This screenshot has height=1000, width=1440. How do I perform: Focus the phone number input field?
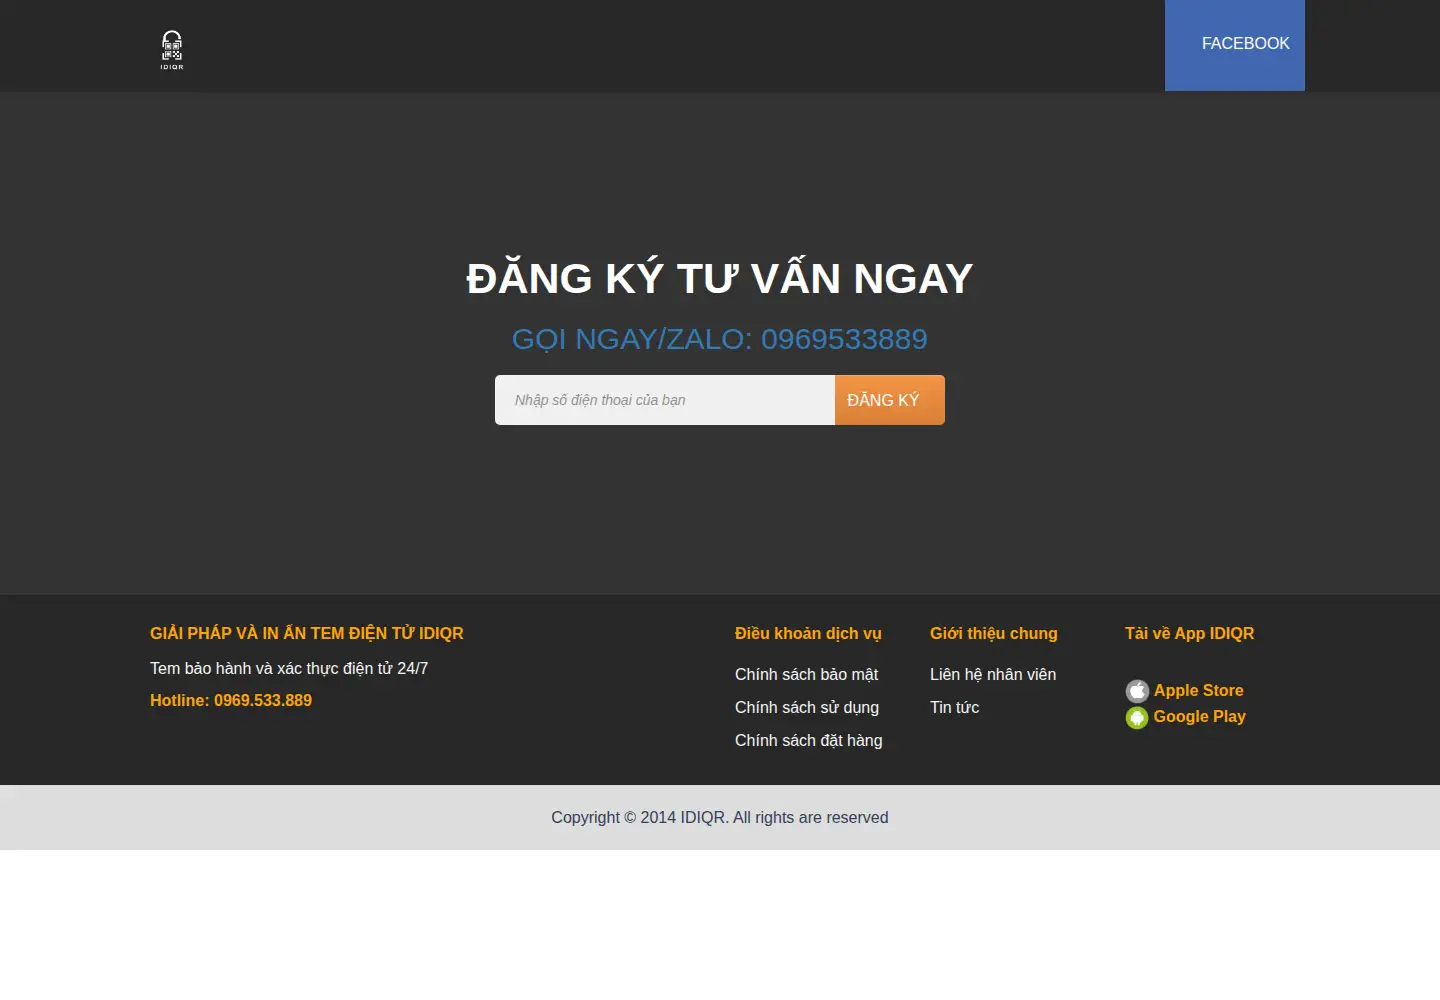tap(665, 400)
